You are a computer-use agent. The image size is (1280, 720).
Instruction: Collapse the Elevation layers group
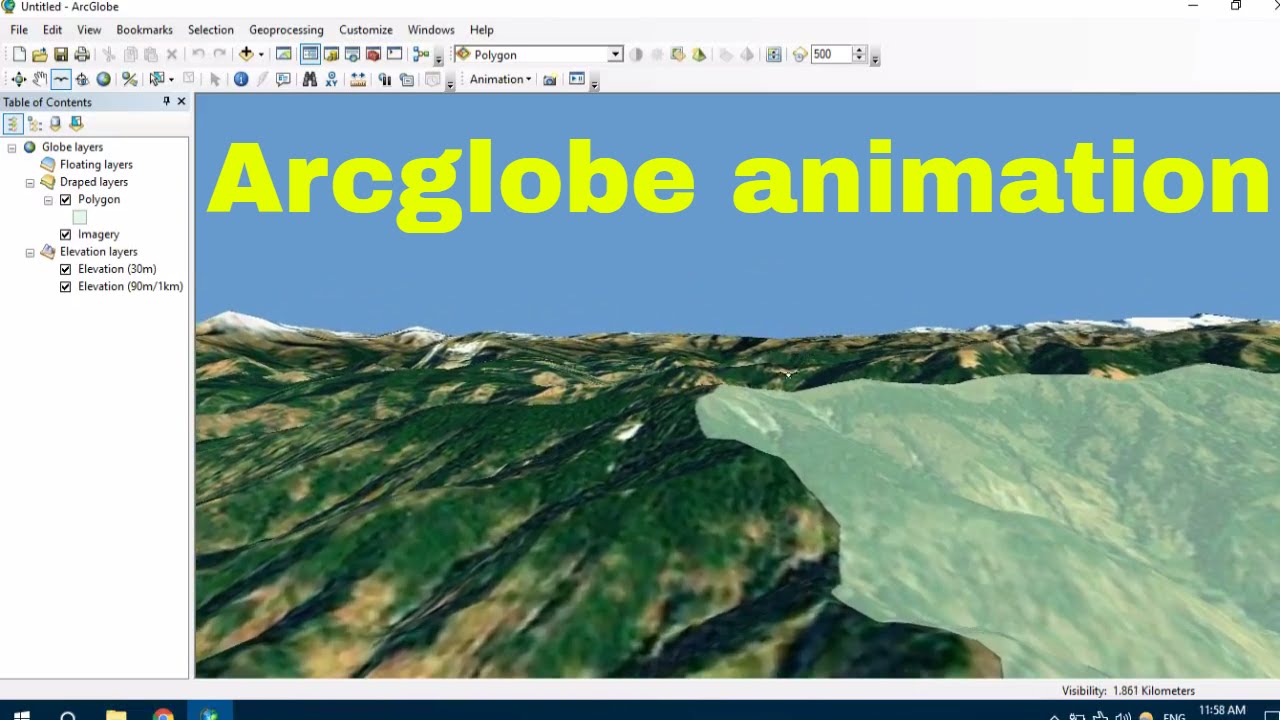click(30, 252)
